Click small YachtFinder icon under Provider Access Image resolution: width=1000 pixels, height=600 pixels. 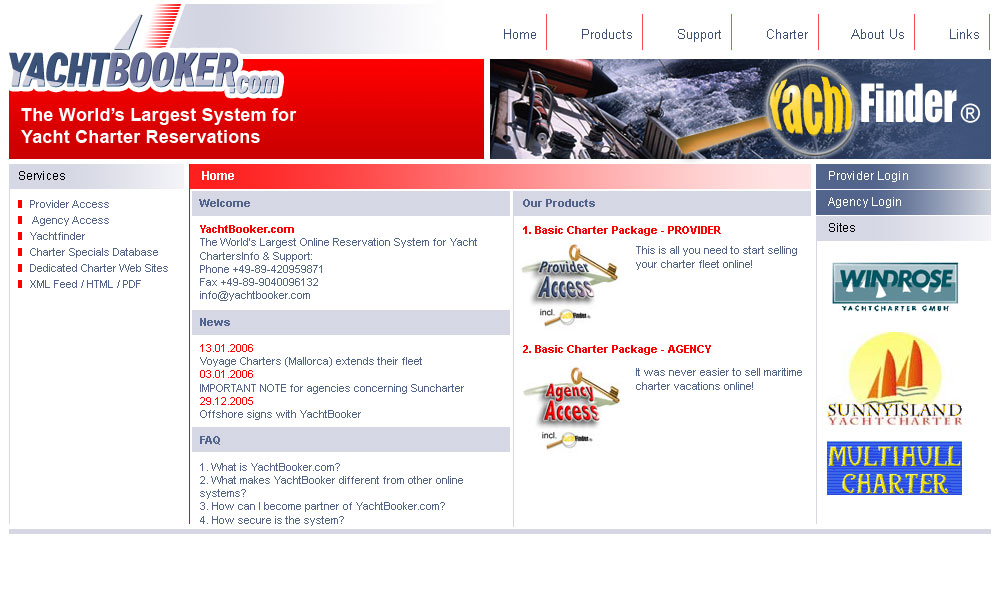(566, 316)
